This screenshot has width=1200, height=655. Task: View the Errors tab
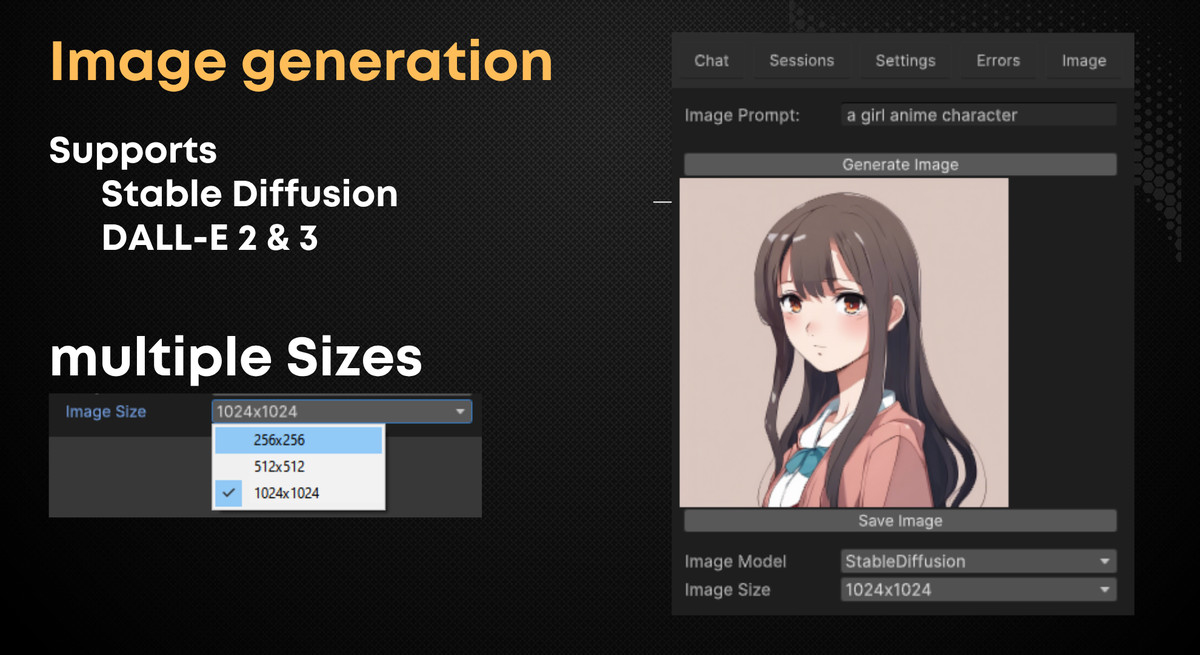tap(998, 61)
